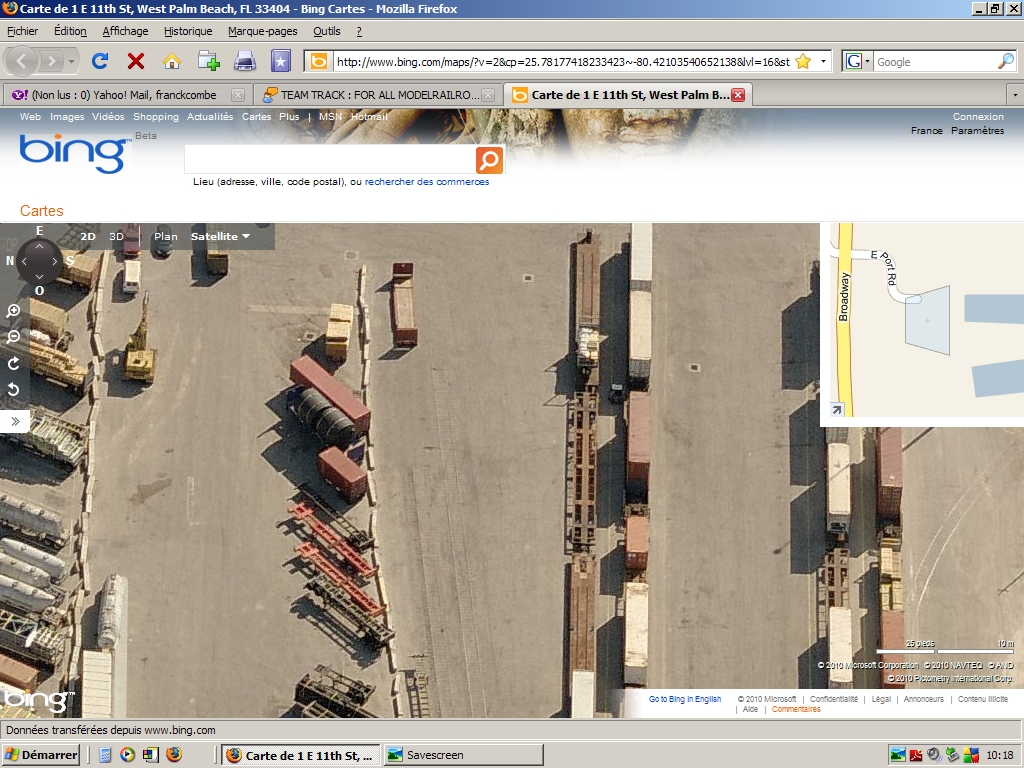This screenshot has height=768, width=1024.
Task: Click the Images link in the Bing header
Action: coord(67,116)
